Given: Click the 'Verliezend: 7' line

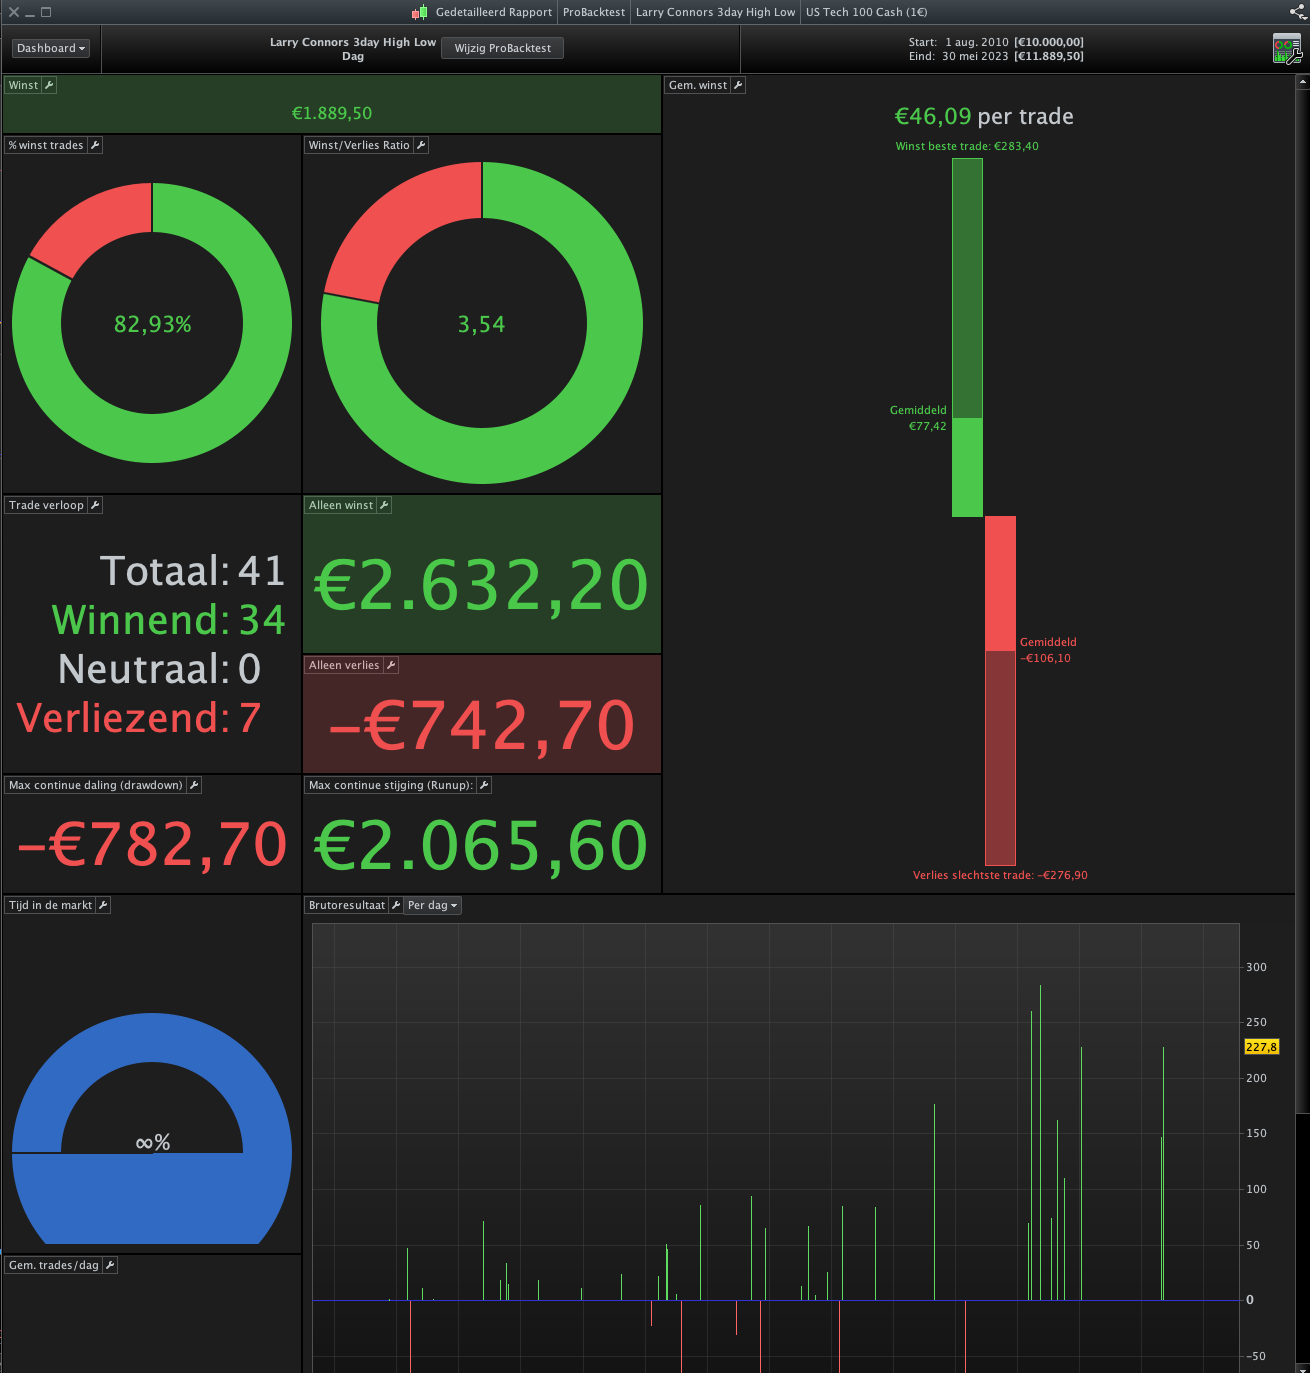Looking at the screenshot, I should click(139, 718).
